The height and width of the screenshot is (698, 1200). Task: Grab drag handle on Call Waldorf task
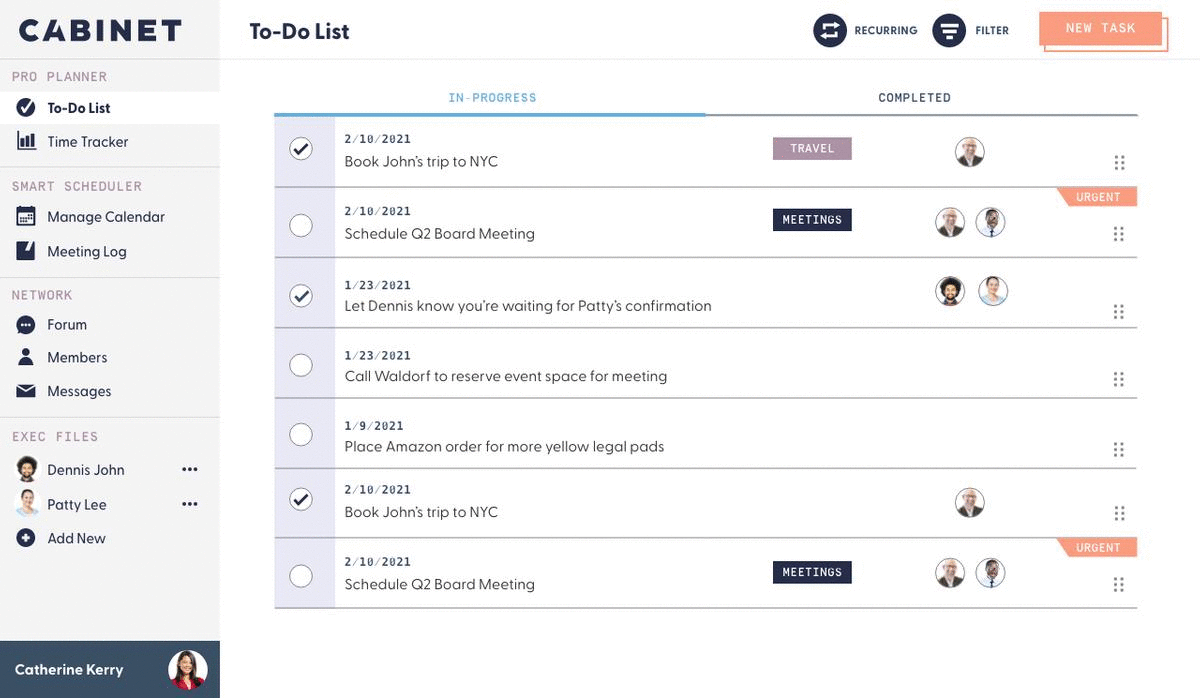click(1119, 379)
